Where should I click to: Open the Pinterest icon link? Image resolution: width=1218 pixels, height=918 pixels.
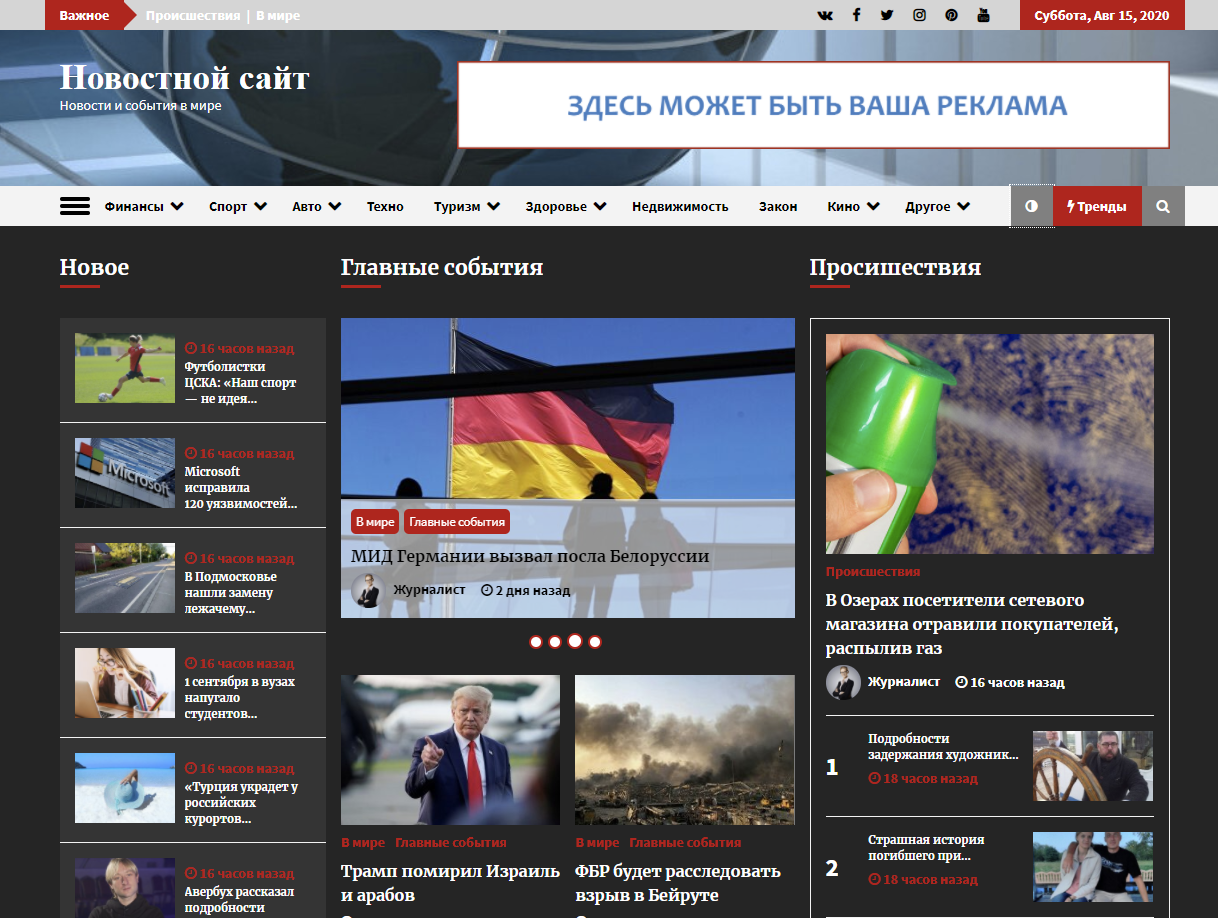[x=951, y=15]
